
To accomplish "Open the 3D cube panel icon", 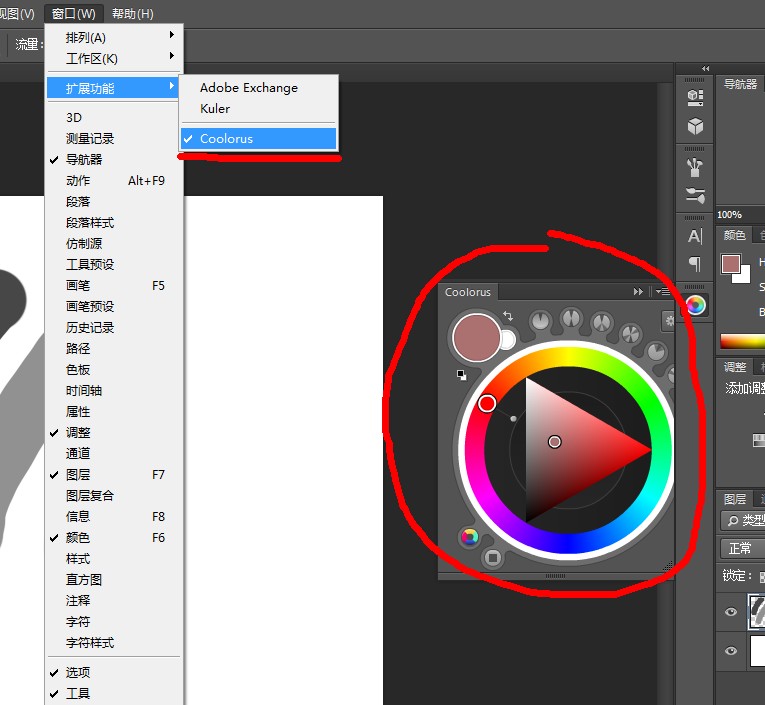I will pyautogui.click(x=695, y=126).
